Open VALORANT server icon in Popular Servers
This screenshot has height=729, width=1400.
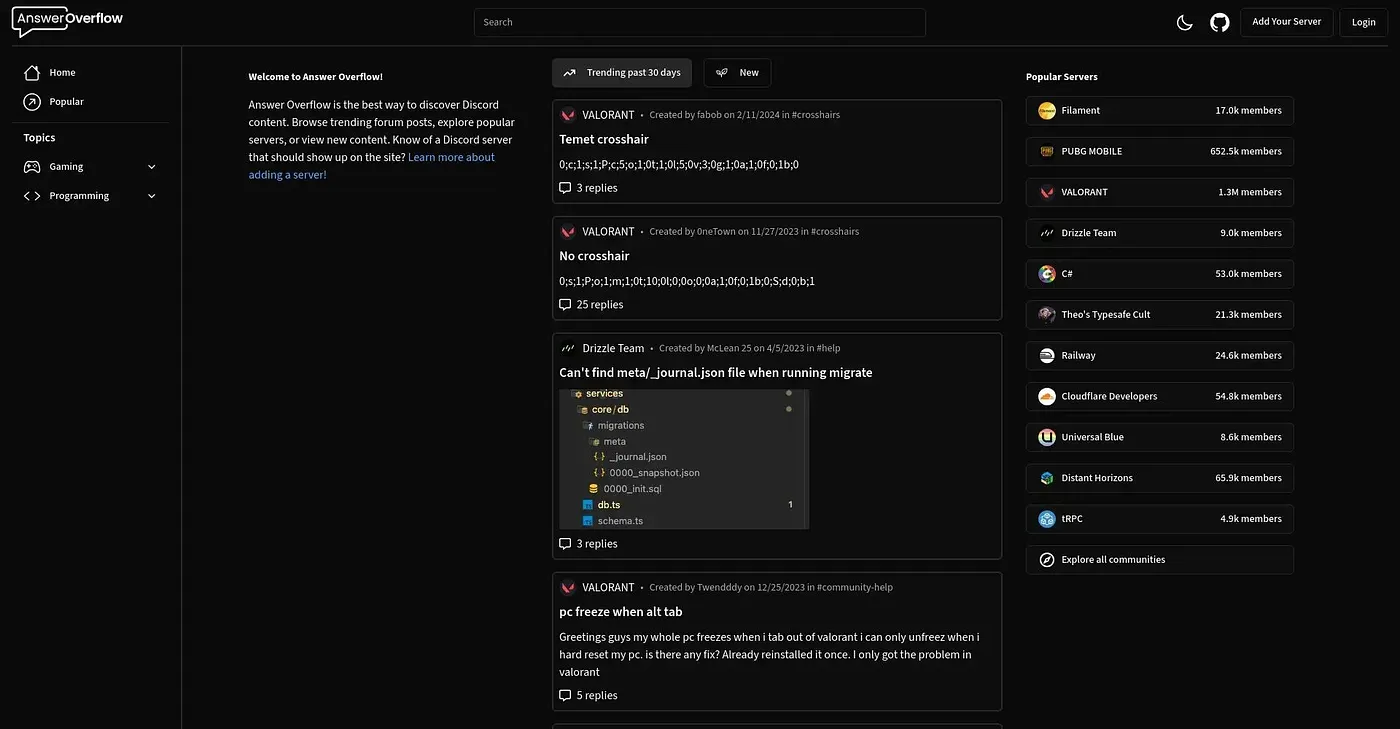point(1047,192)
